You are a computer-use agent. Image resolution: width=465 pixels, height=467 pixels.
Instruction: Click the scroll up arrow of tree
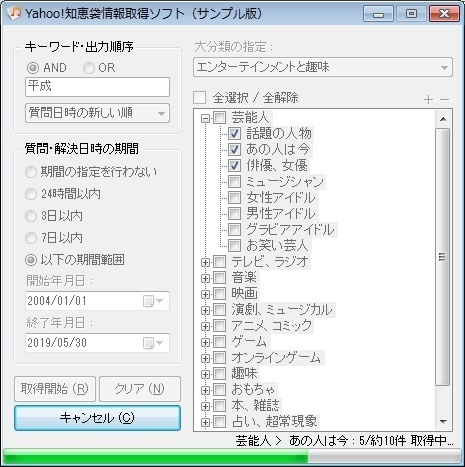443,119
